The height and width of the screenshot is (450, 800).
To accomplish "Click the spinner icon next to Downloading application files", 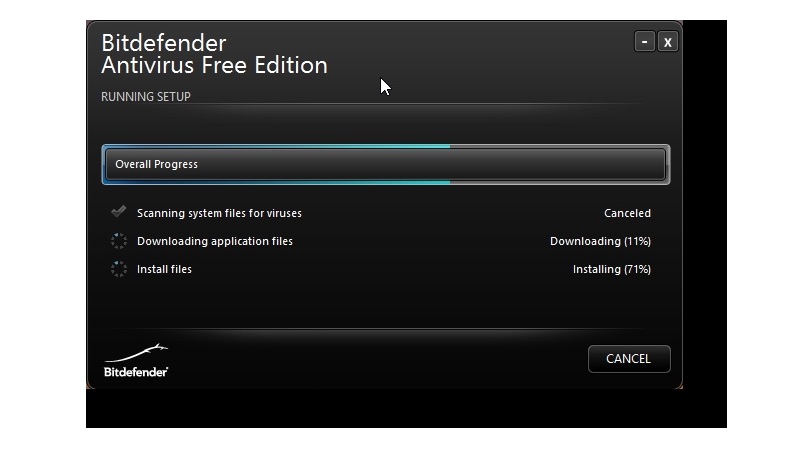I will 118,241.
